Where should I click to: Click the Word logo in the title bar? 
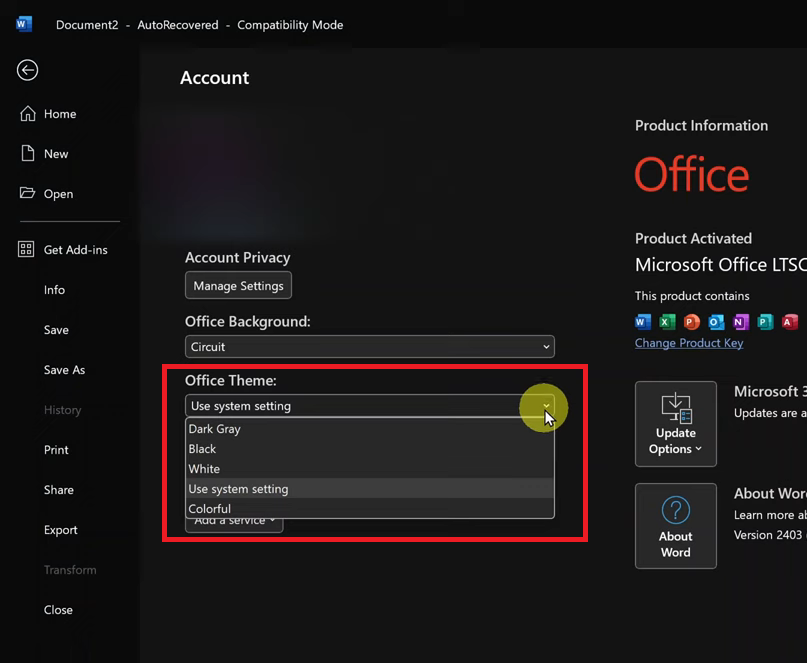pyautogui.click(x=24, y=24)
